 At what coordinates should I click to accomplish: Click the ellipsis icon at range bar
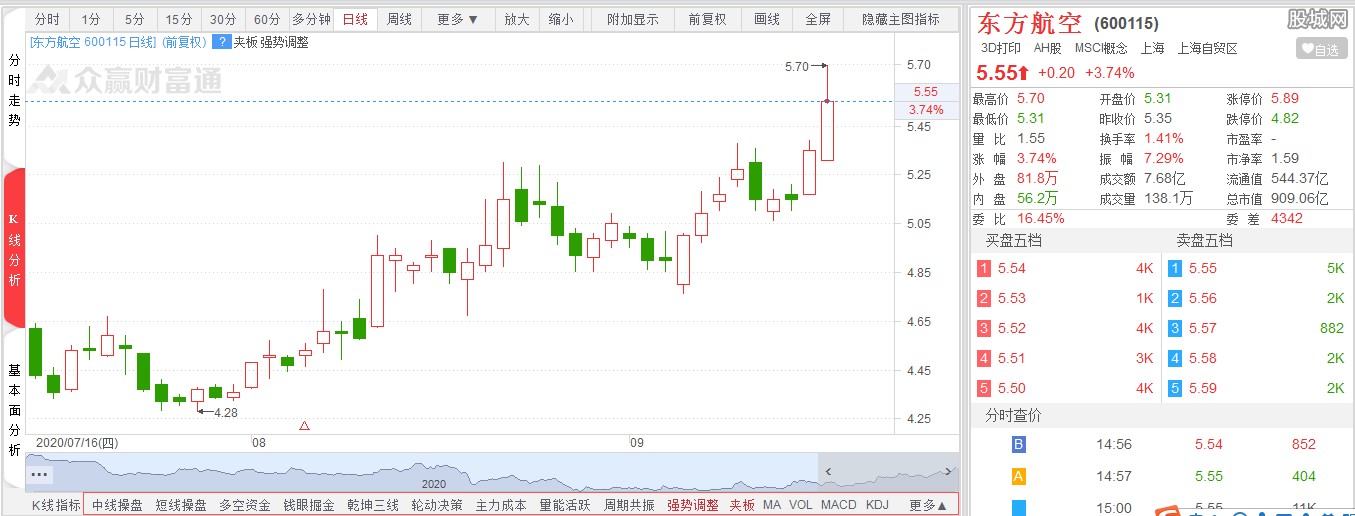coord(40,474)
